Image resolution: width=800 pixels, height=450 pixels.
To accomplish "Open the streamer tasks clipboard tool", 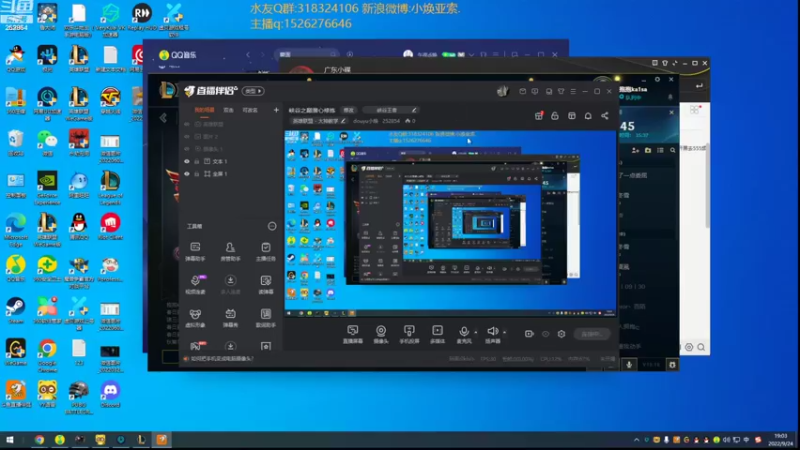I will (x=265, y=252).
